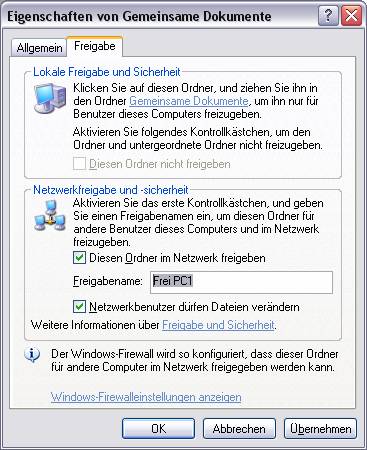Select the Freigabe tab
Screen dimensions: 367x450
[95, 46]
